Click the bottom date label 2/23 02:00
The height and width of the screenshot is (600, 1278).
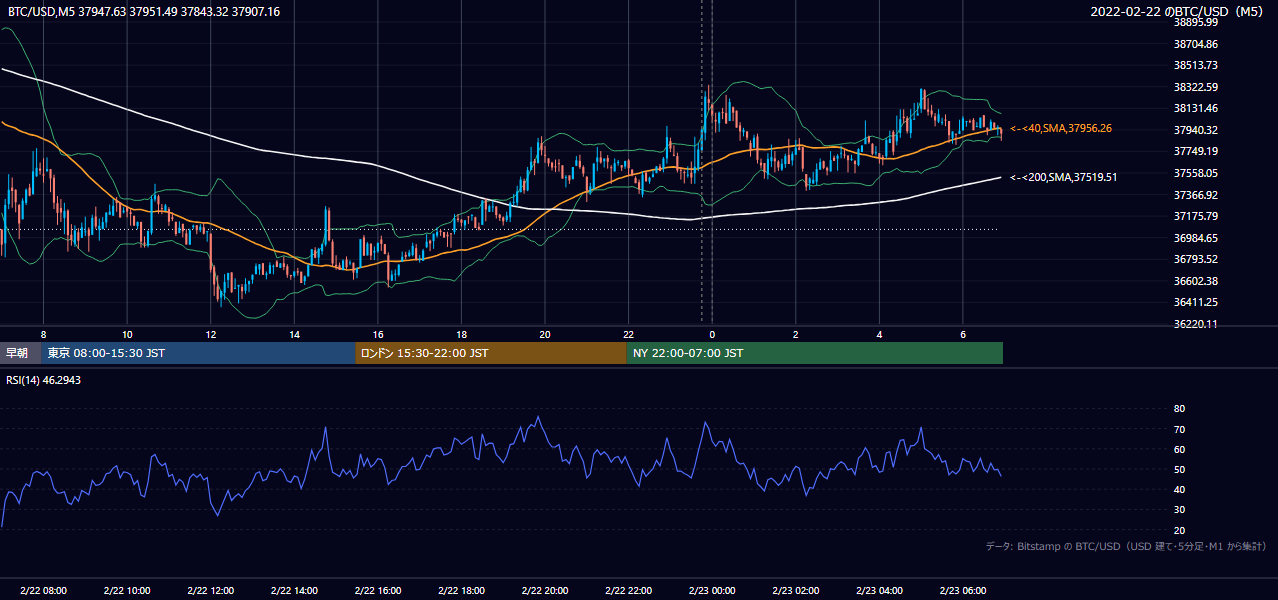coord(796,591)
